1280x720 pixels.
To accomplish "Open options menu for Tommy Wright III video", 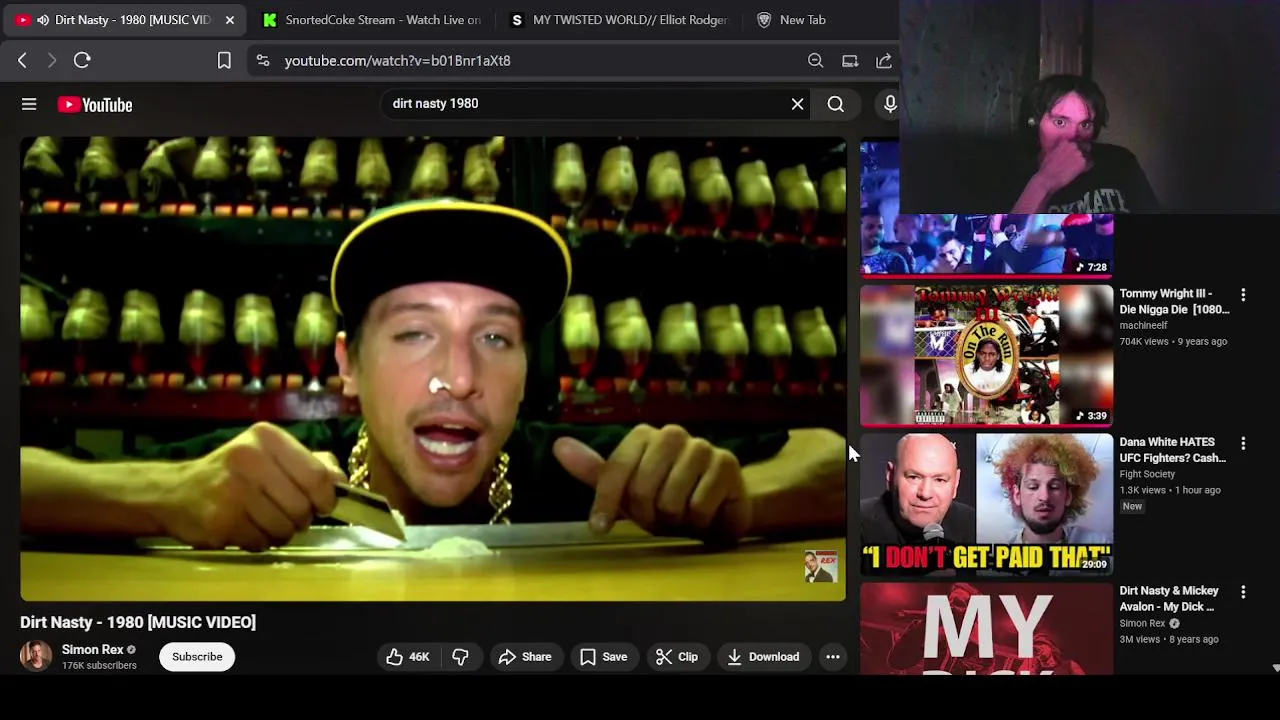I will 1243,295.
